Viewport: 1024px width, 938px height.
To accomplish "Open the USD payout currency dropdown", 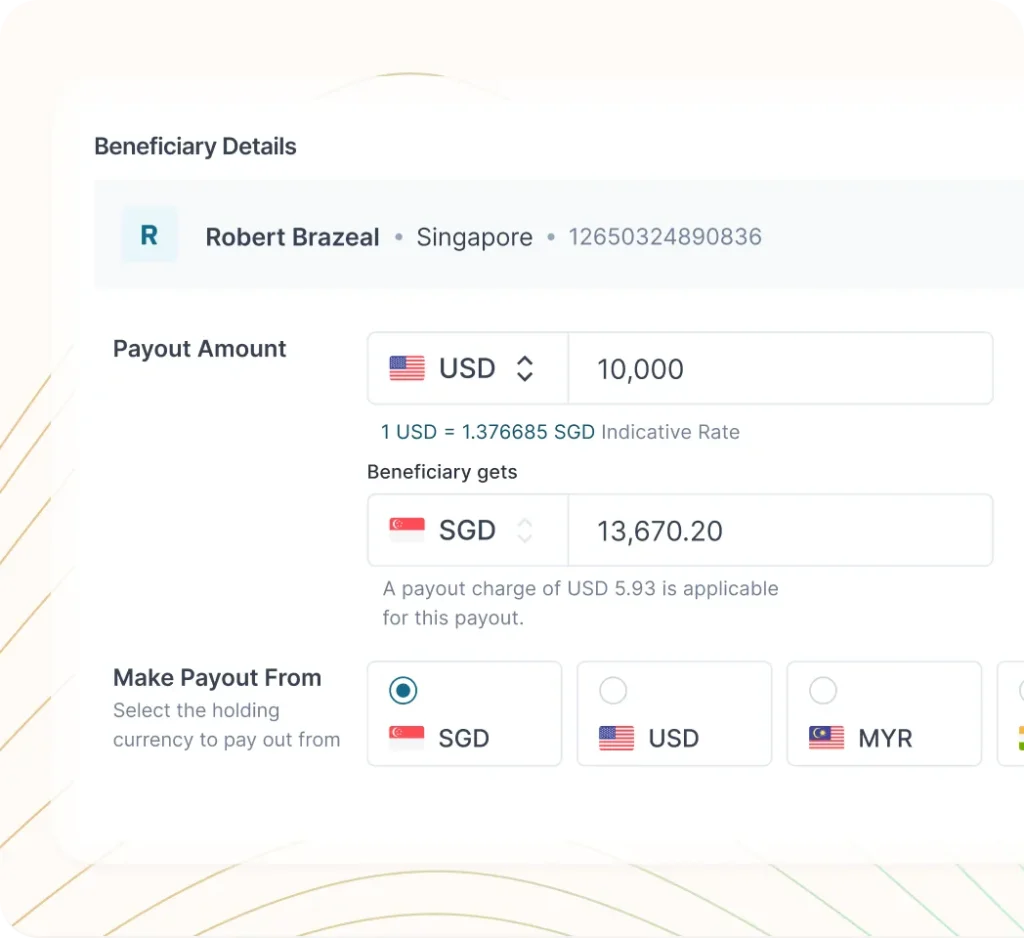I will pos(466,368).
